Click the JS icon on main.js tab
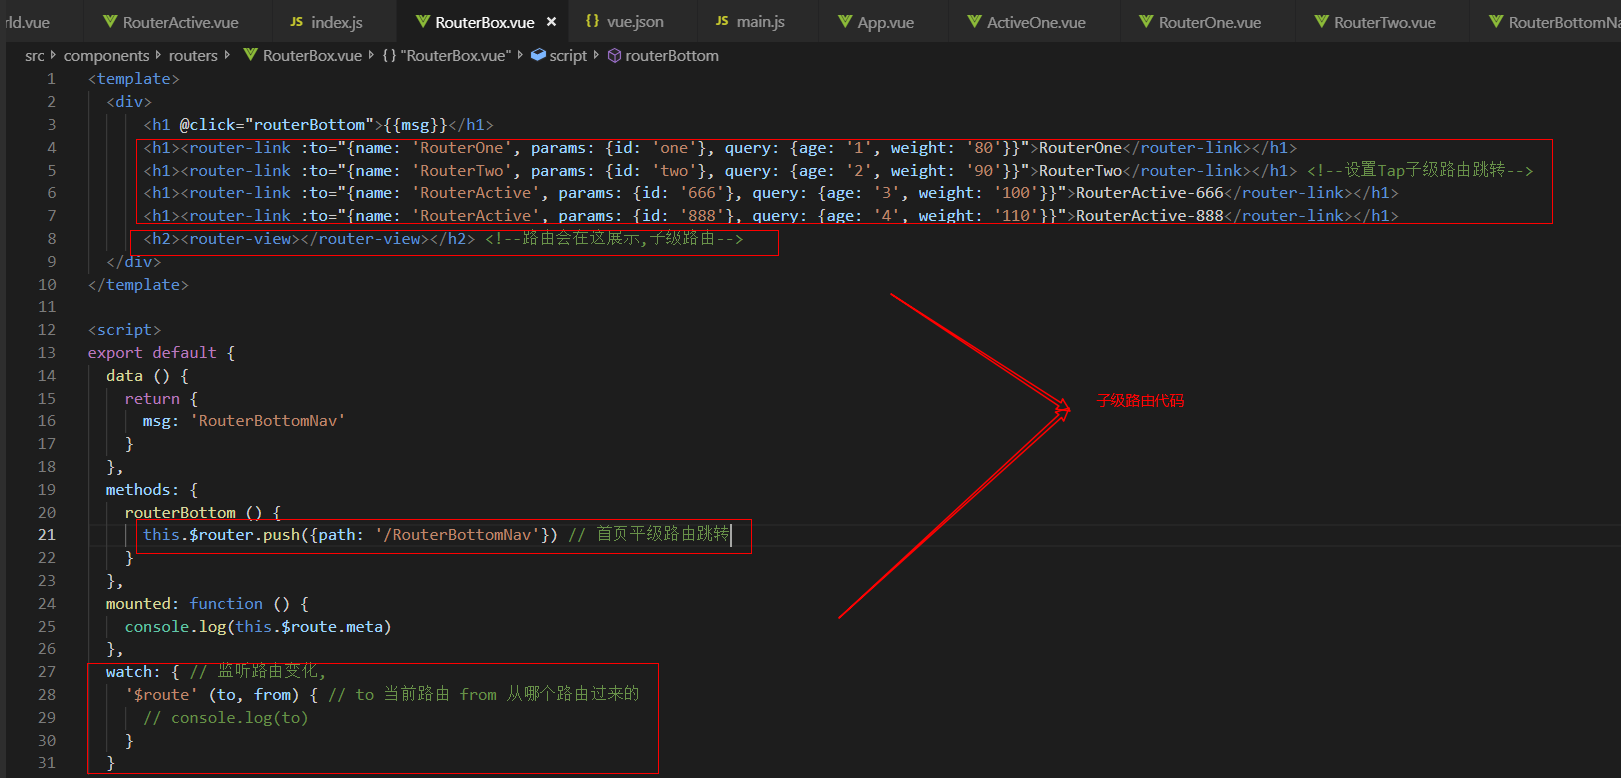 (x=722, y=22)
